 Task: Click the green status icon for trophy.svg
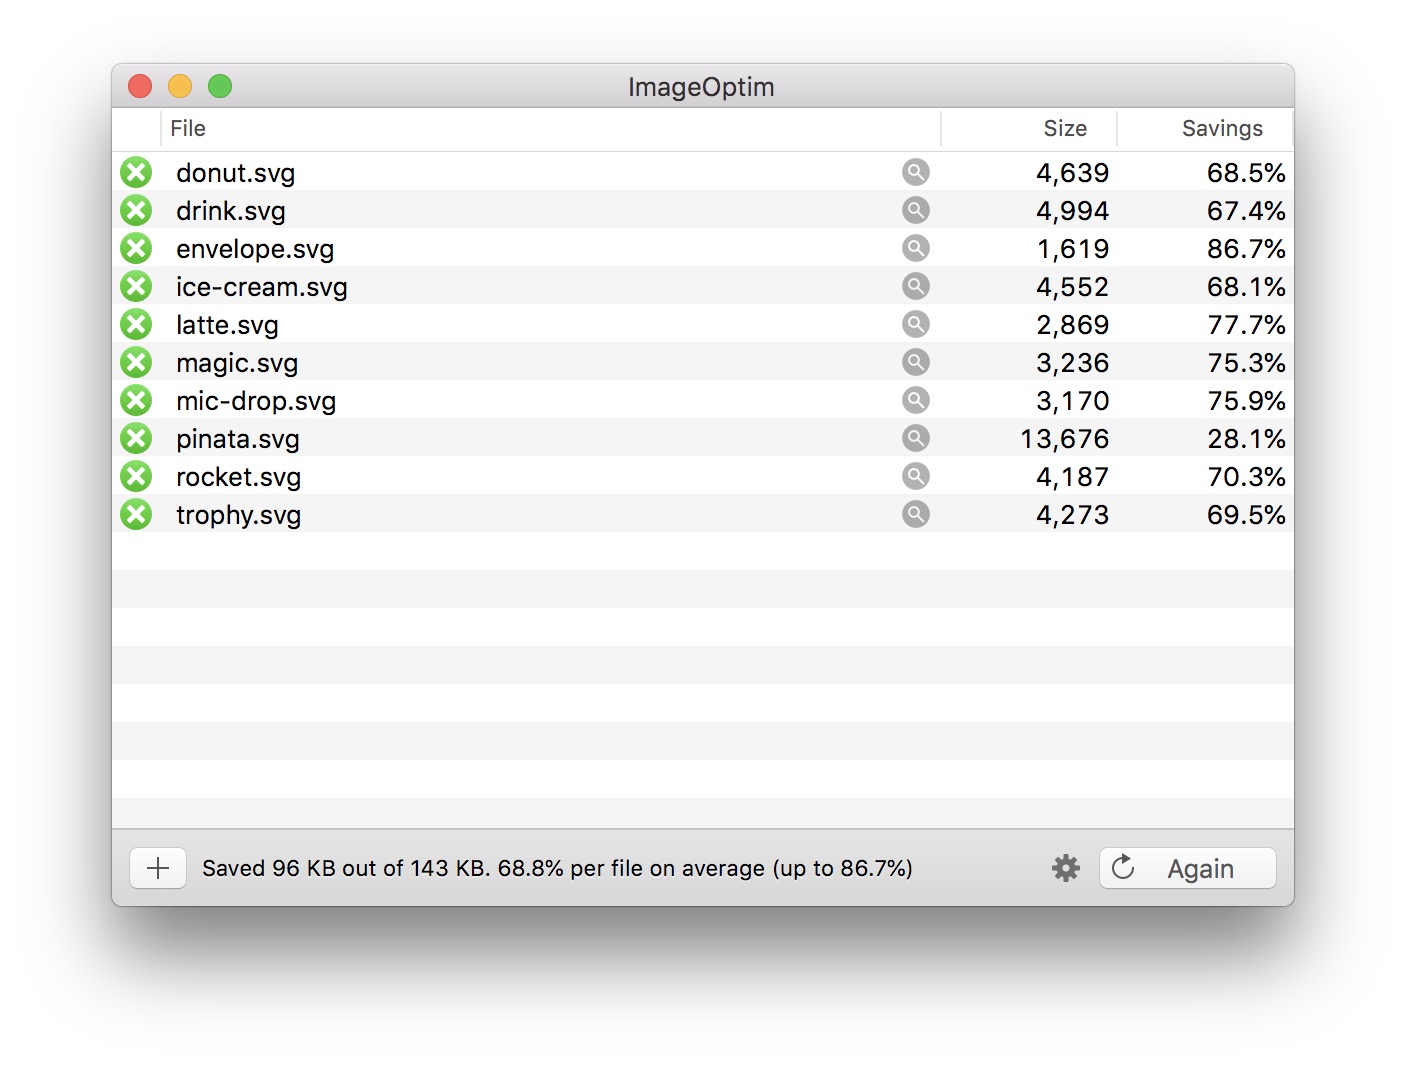tap(136, 514)
